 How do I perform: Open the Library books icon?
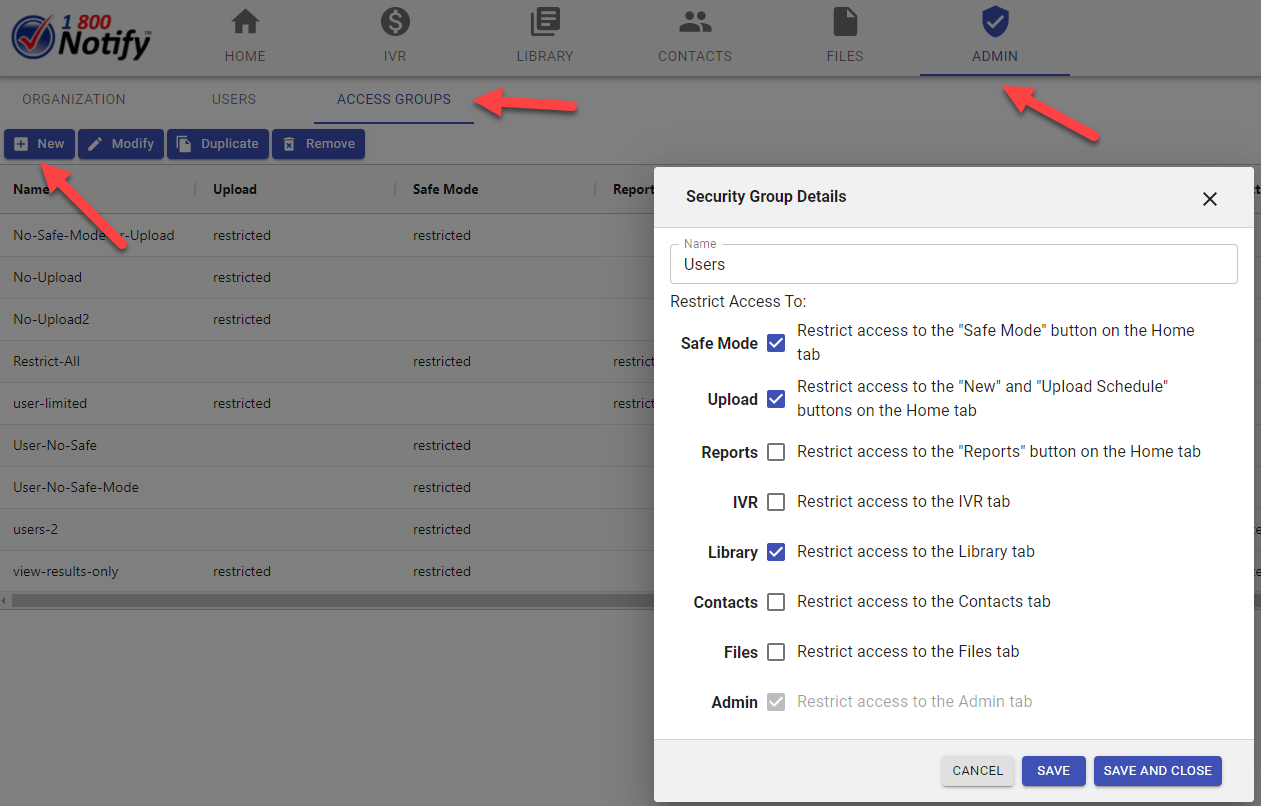click(545, 22)
